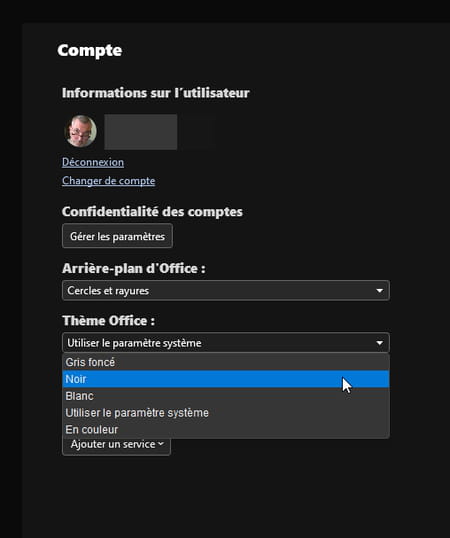
Task: Click the Compte page heading
Action: pos(90,51)
